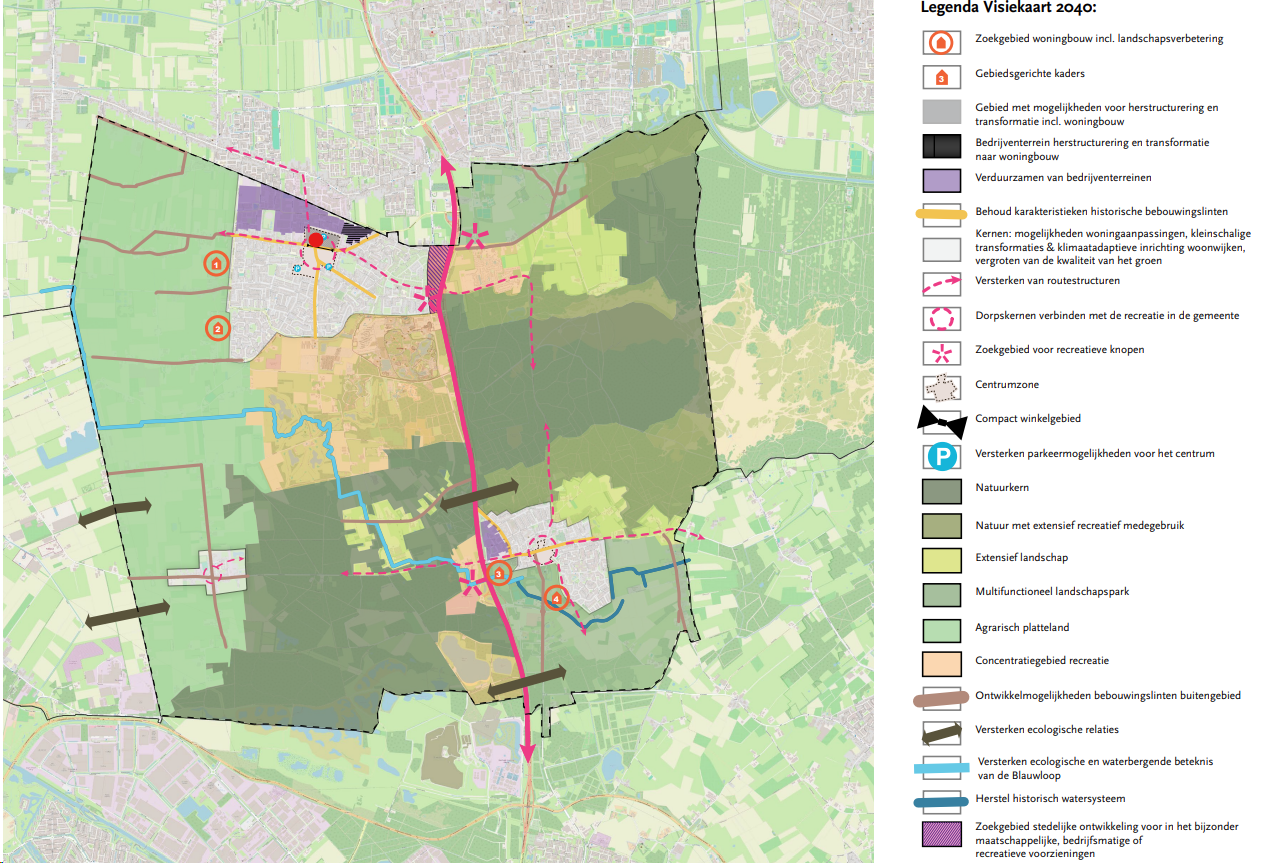Image resolution: width=1264 pixels, height=863 pixels.
Task: Pick the purple Verduurzamen van bedrijventerreinen swatch
Action: (942, 180)
